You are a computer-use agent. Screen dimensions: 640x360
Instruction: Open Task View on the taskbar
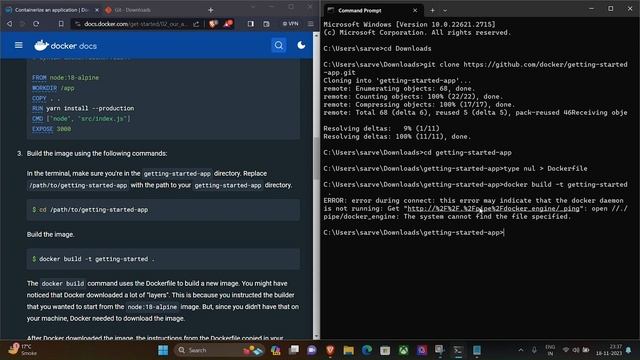coord(293,350)
